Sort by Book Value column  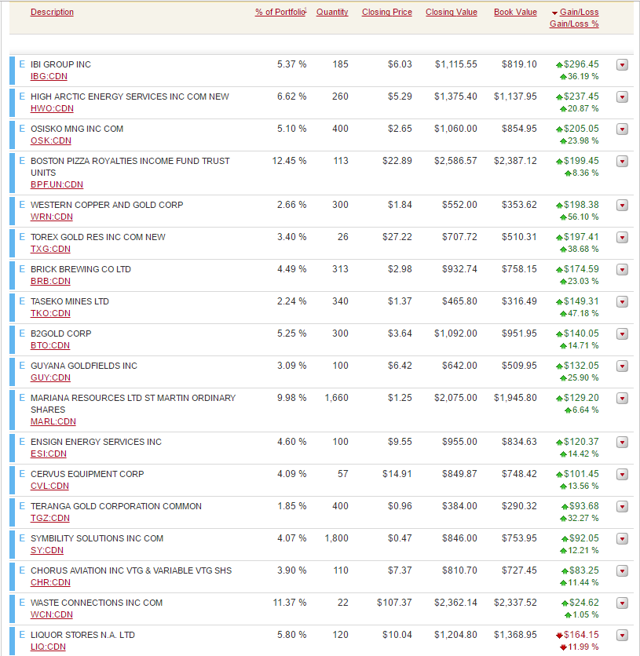click(515, 12)
